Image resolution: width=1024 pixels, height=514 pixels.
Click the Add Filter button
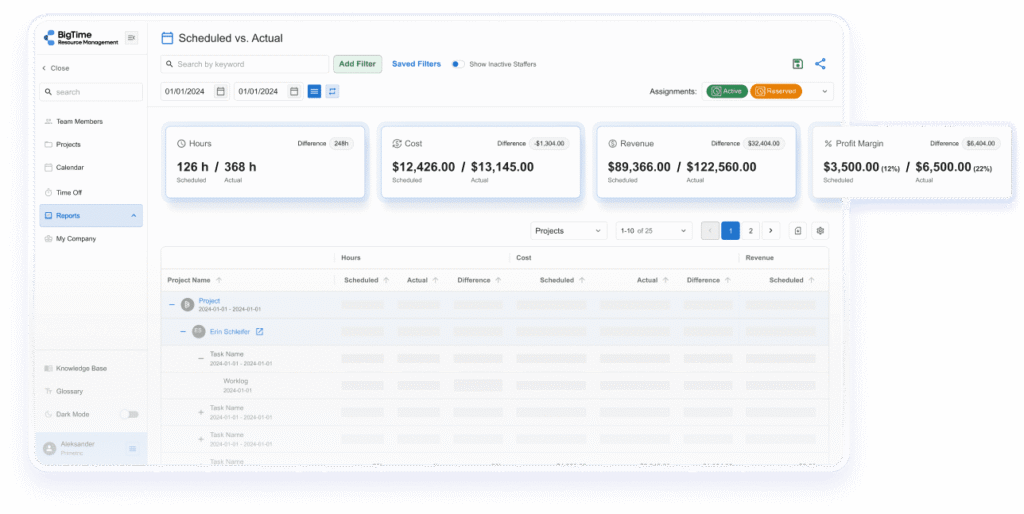pyautogui.click(x=357, y=64)
